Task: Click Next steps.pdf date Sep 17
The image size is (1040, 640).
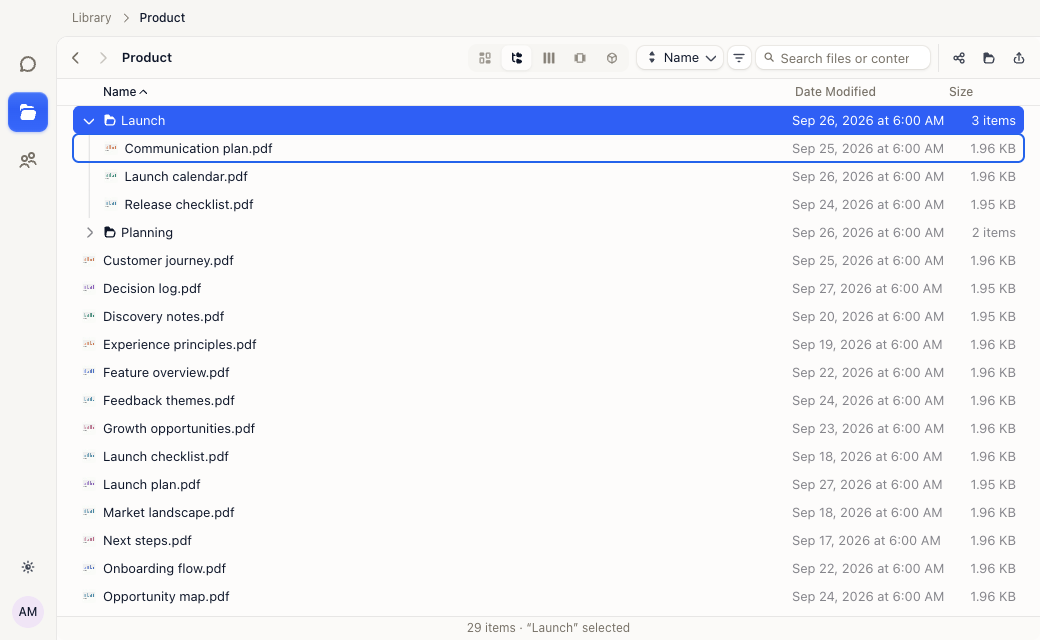Action: [866, 541]
